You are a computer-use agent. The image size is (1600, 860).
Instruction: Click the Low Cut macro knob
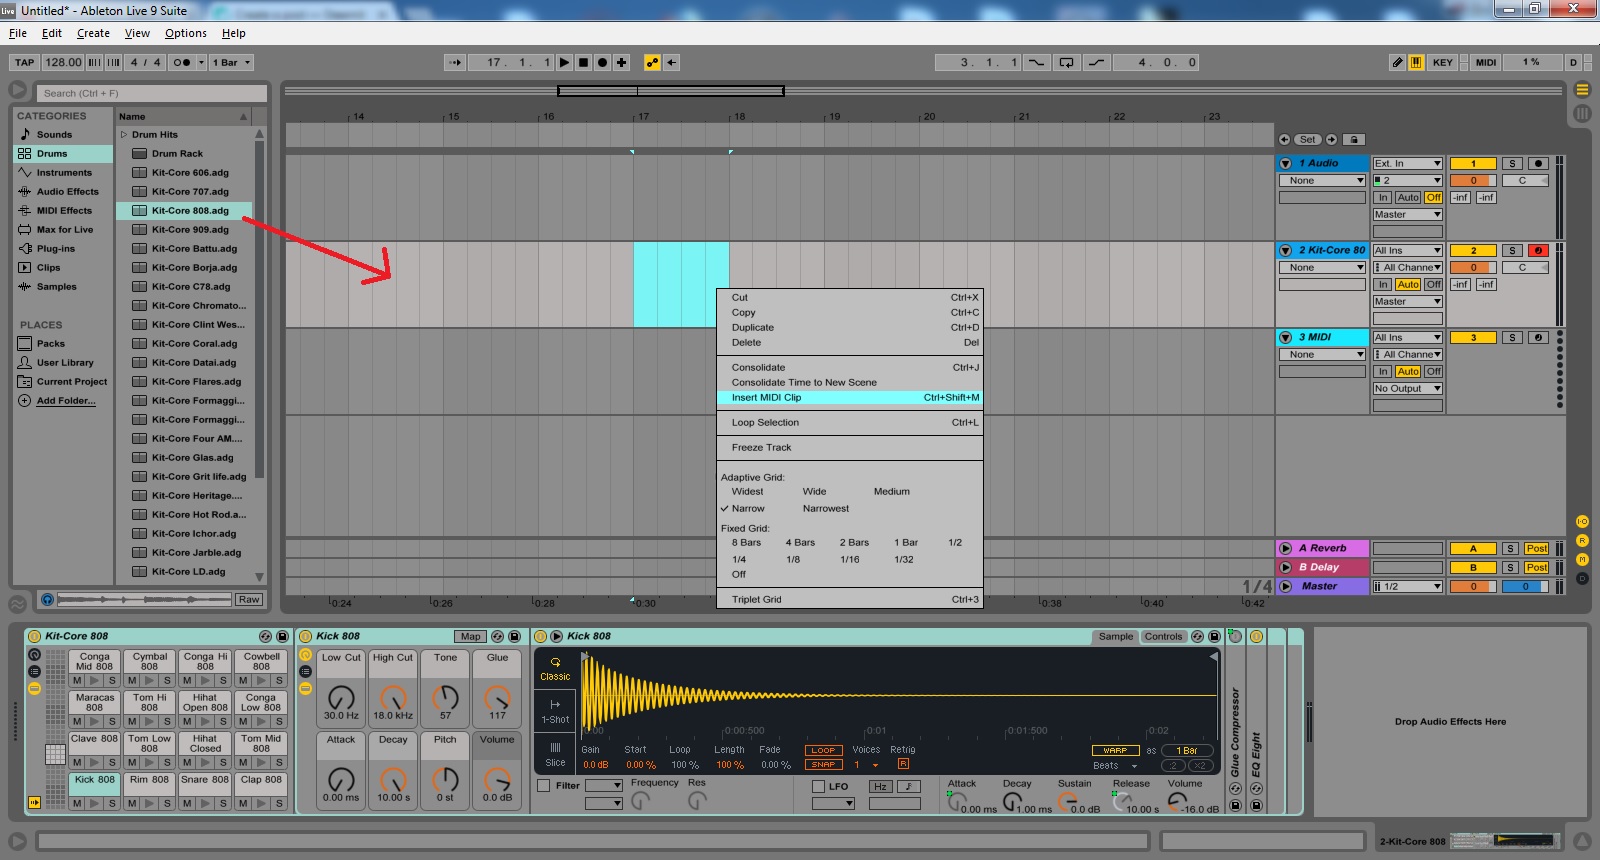point(341,696)
